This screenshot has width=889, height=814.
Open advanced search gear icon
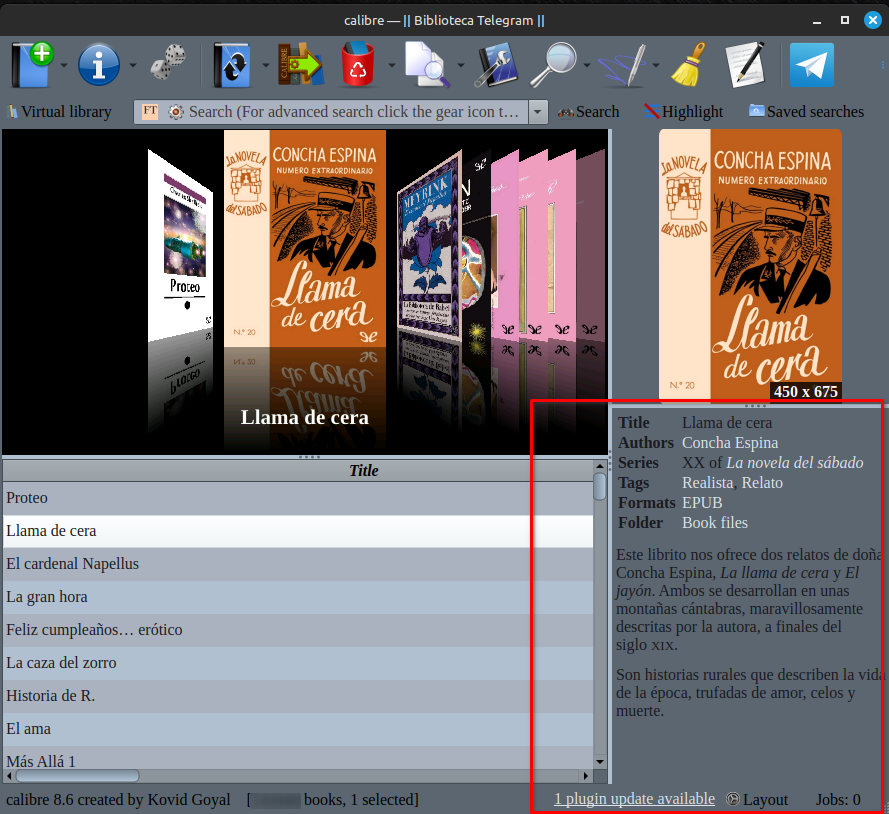(176, 112)
